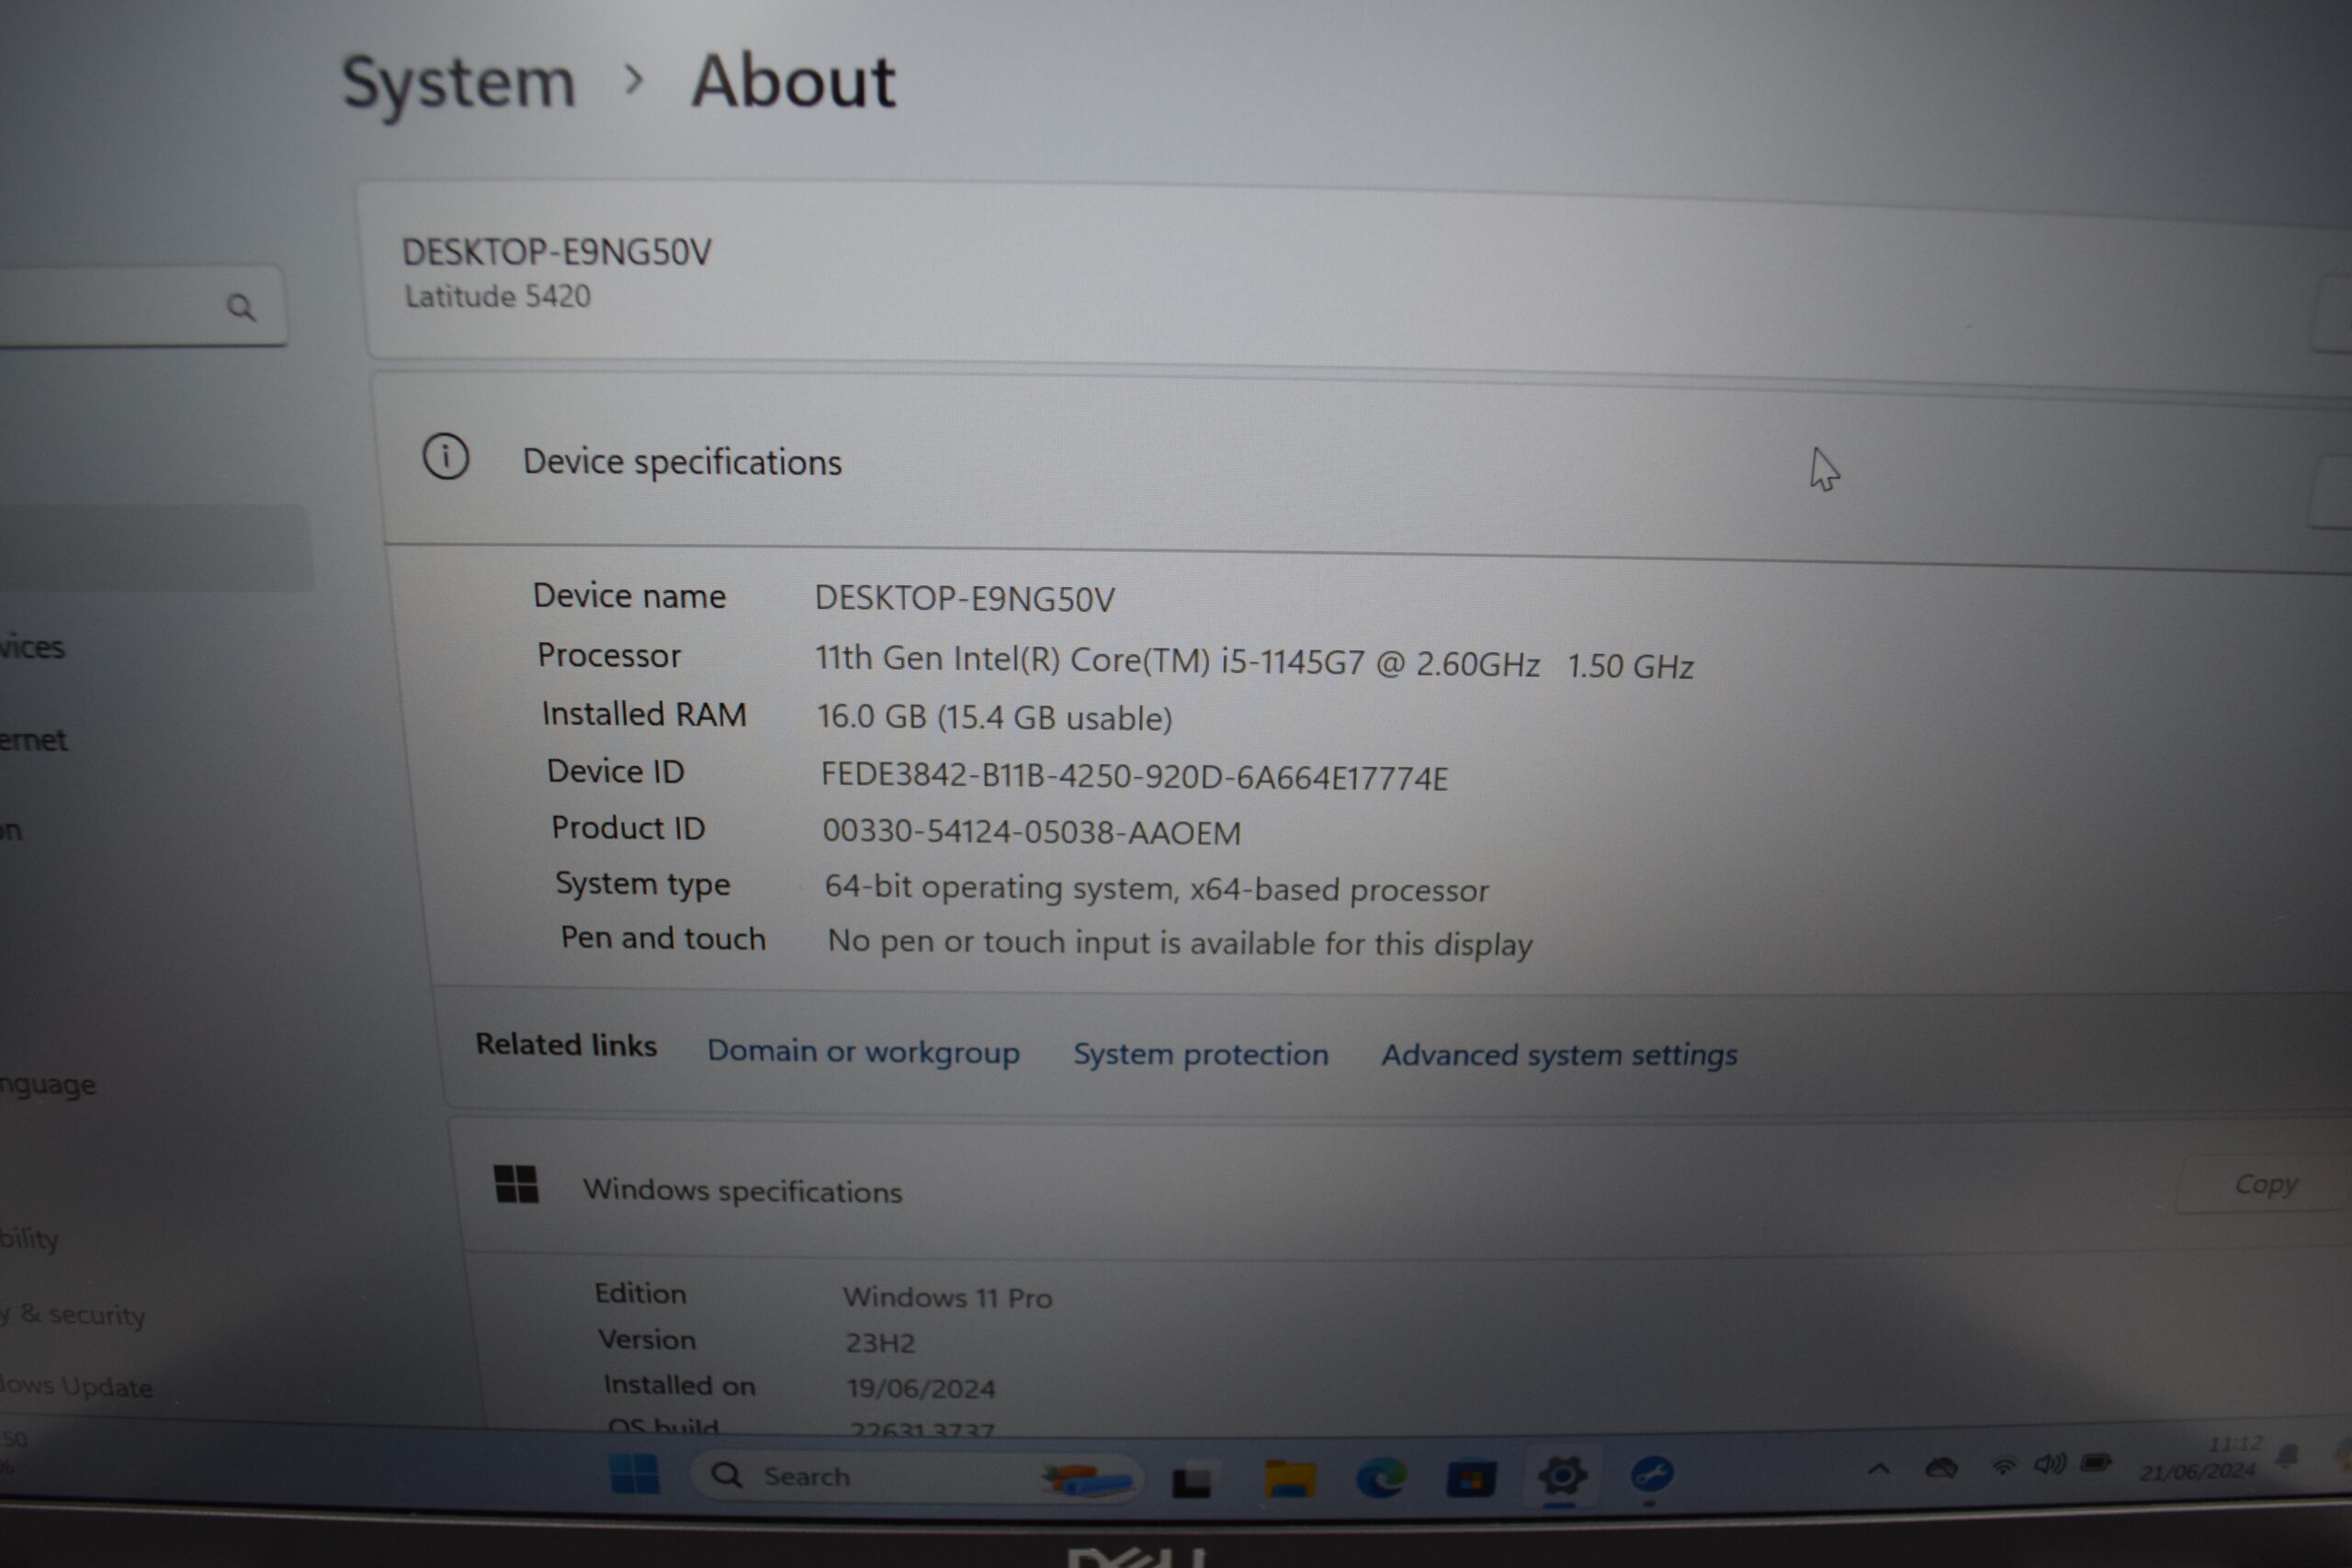Click the Latitude 5420 model text
Image resolution: width=2352 pixels, height=1568 pixels.
tap(497, 296)
